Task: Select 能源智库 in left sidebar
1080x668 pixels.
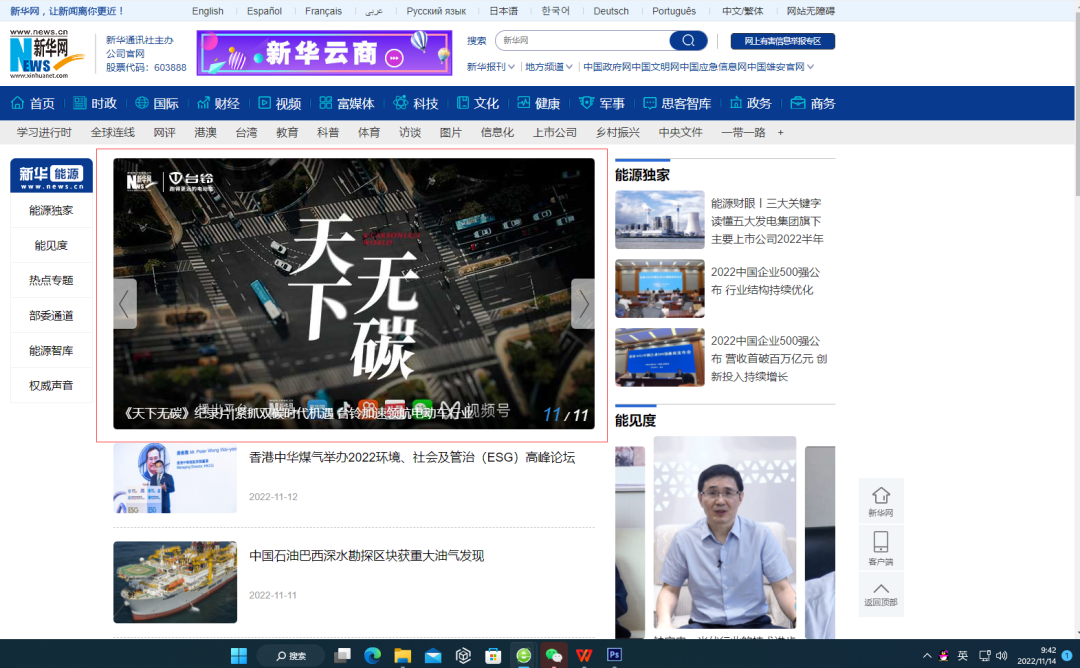Action: click(51, 351)
